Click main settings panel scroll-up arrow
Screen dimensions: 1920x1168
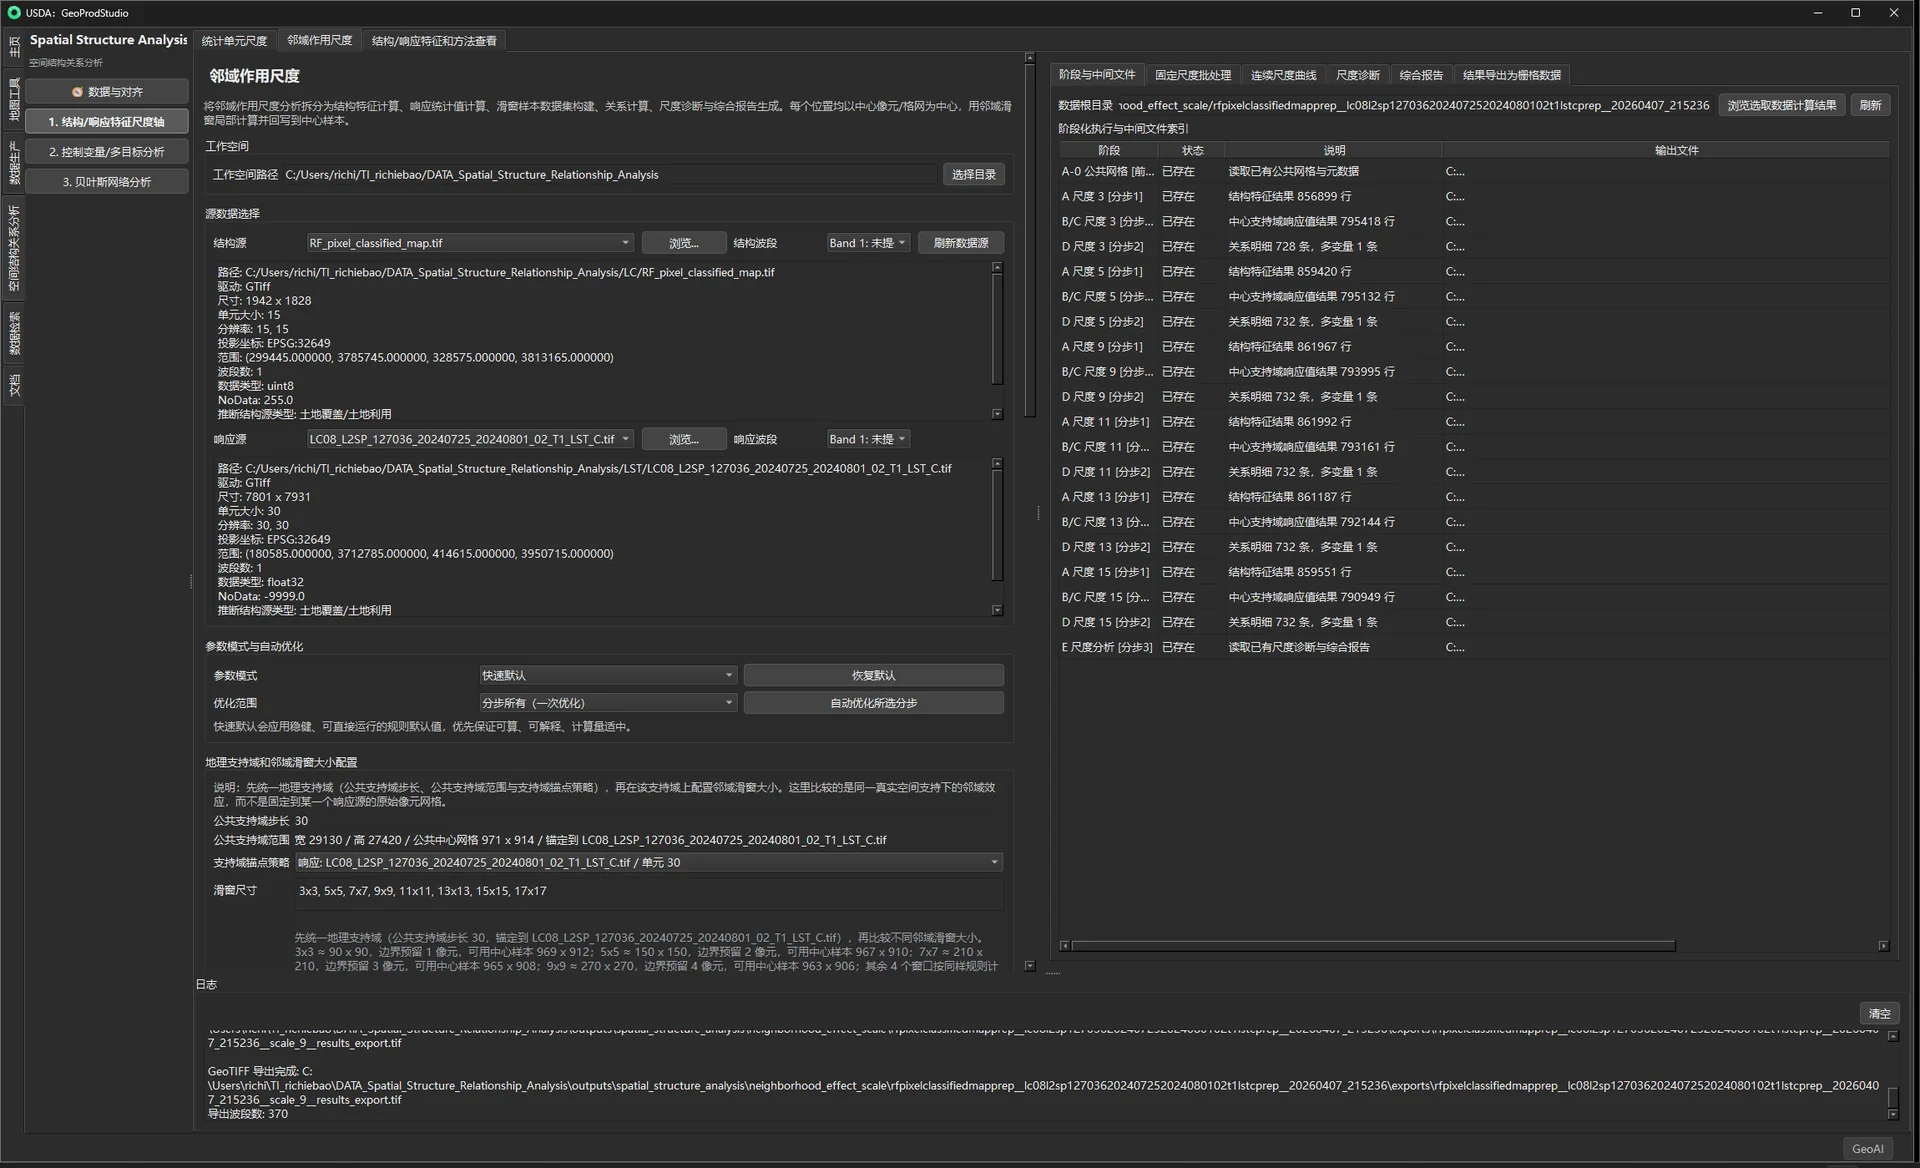tap(1030, 58)
